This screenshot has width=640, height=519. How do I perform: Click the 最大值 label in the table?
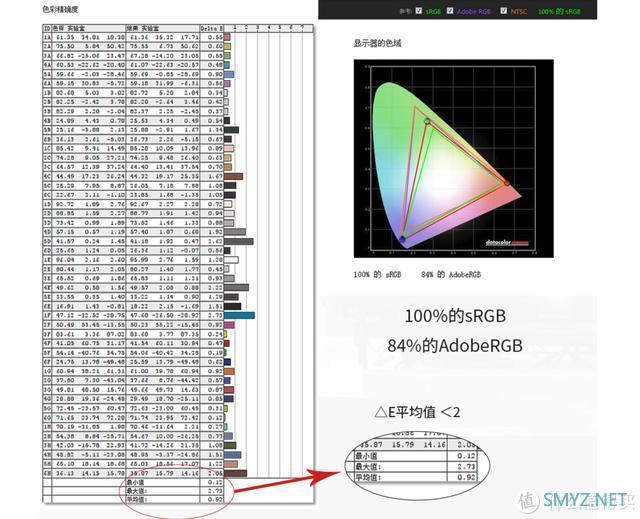(137, 491)
